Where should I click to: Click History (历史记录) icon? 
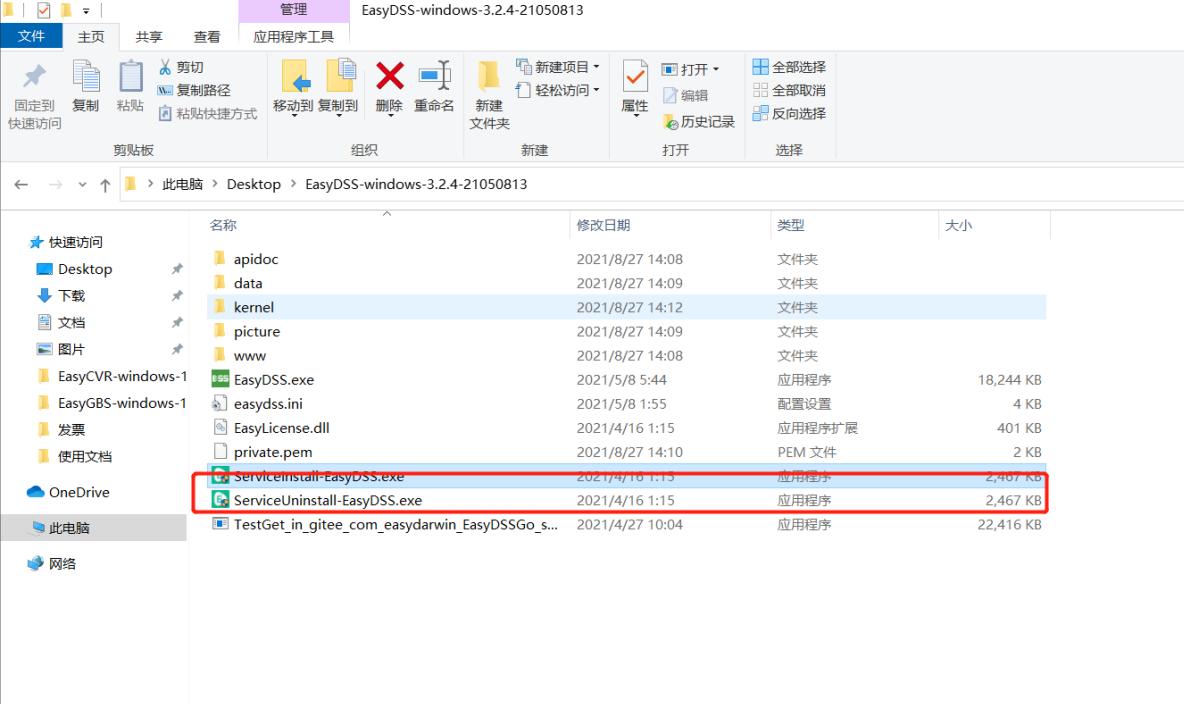pyautogui.click(x=671, y=122)
